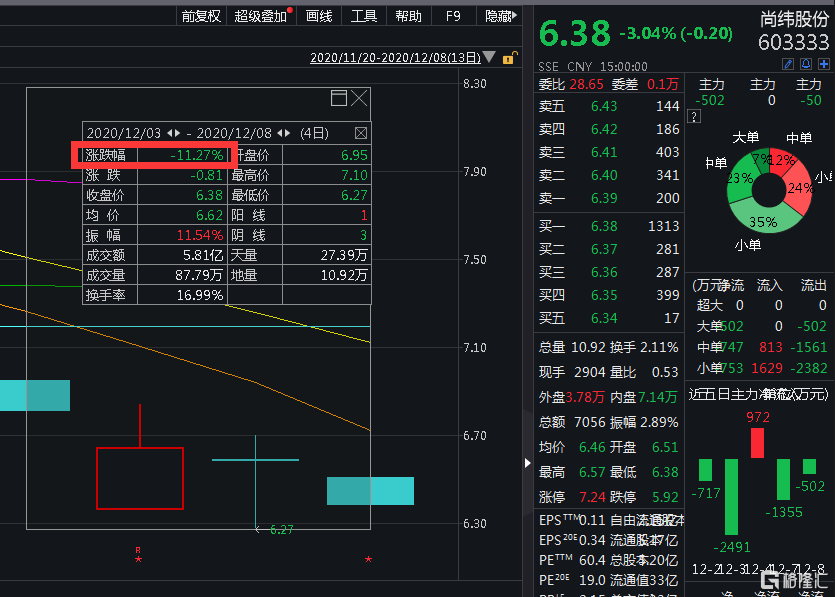
Task: Click the red R star marker
Action: [138, 555]
